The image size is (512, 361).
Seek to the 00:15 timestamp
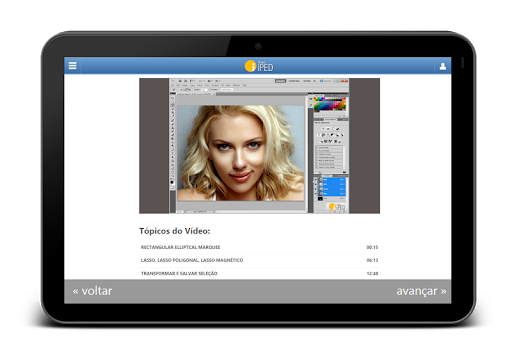pyautogui.click(x=372, y=247)
